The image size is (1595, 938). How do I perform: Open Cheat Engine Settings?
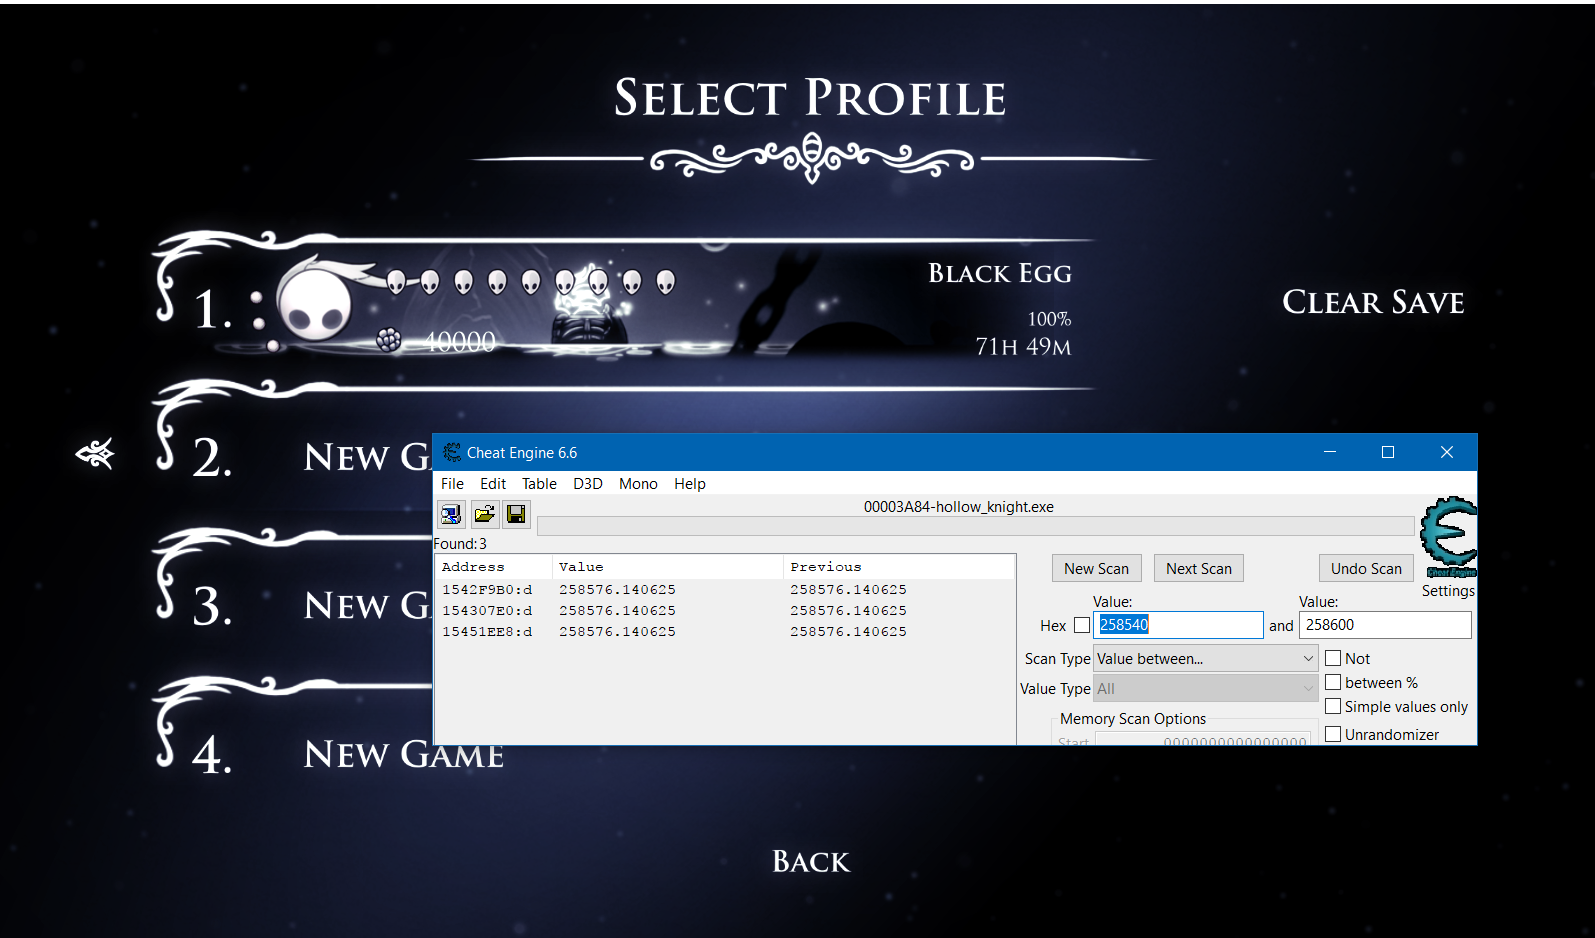[1448, 591]
